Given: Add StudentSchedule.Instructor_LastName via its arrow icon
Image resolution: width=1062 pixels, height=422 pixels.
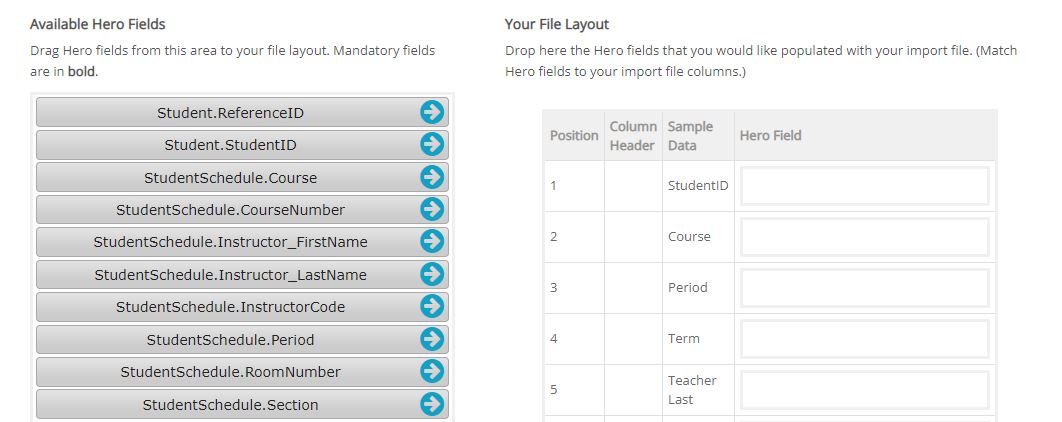Looking at the screenshot, I should pyautogui.click(x=432, y=275).
